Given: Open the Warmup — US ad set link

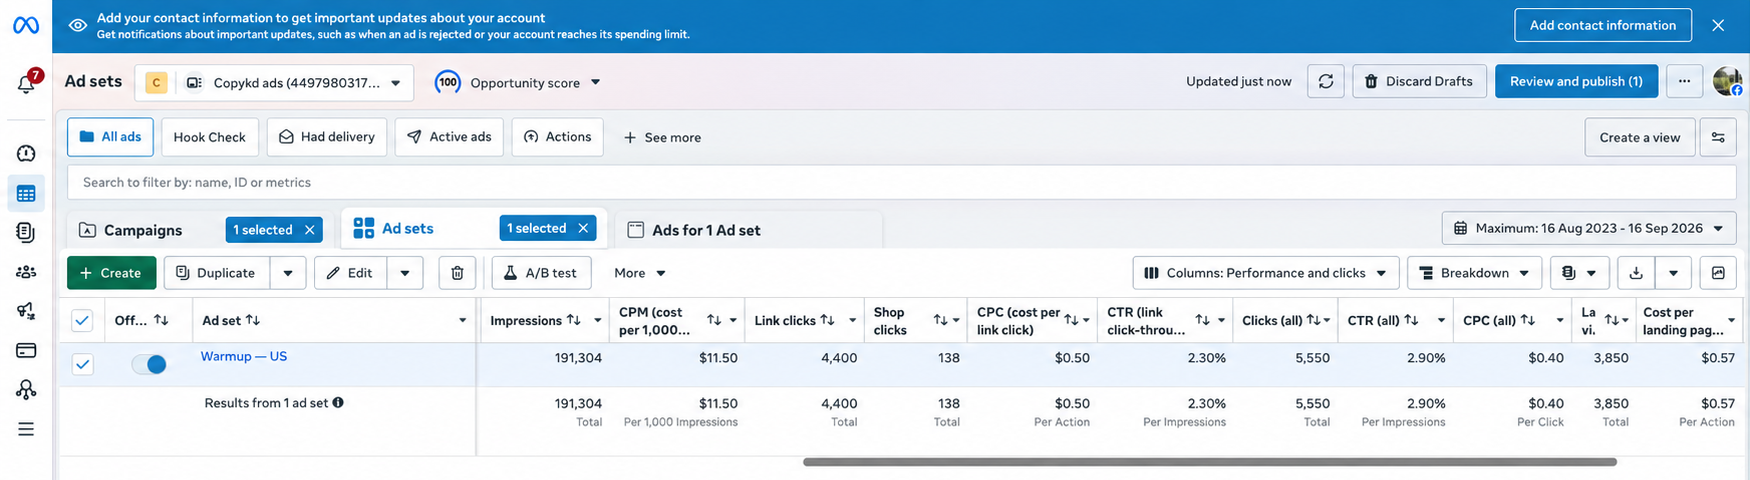Looking at the screenshot, I should coord(243,356).
